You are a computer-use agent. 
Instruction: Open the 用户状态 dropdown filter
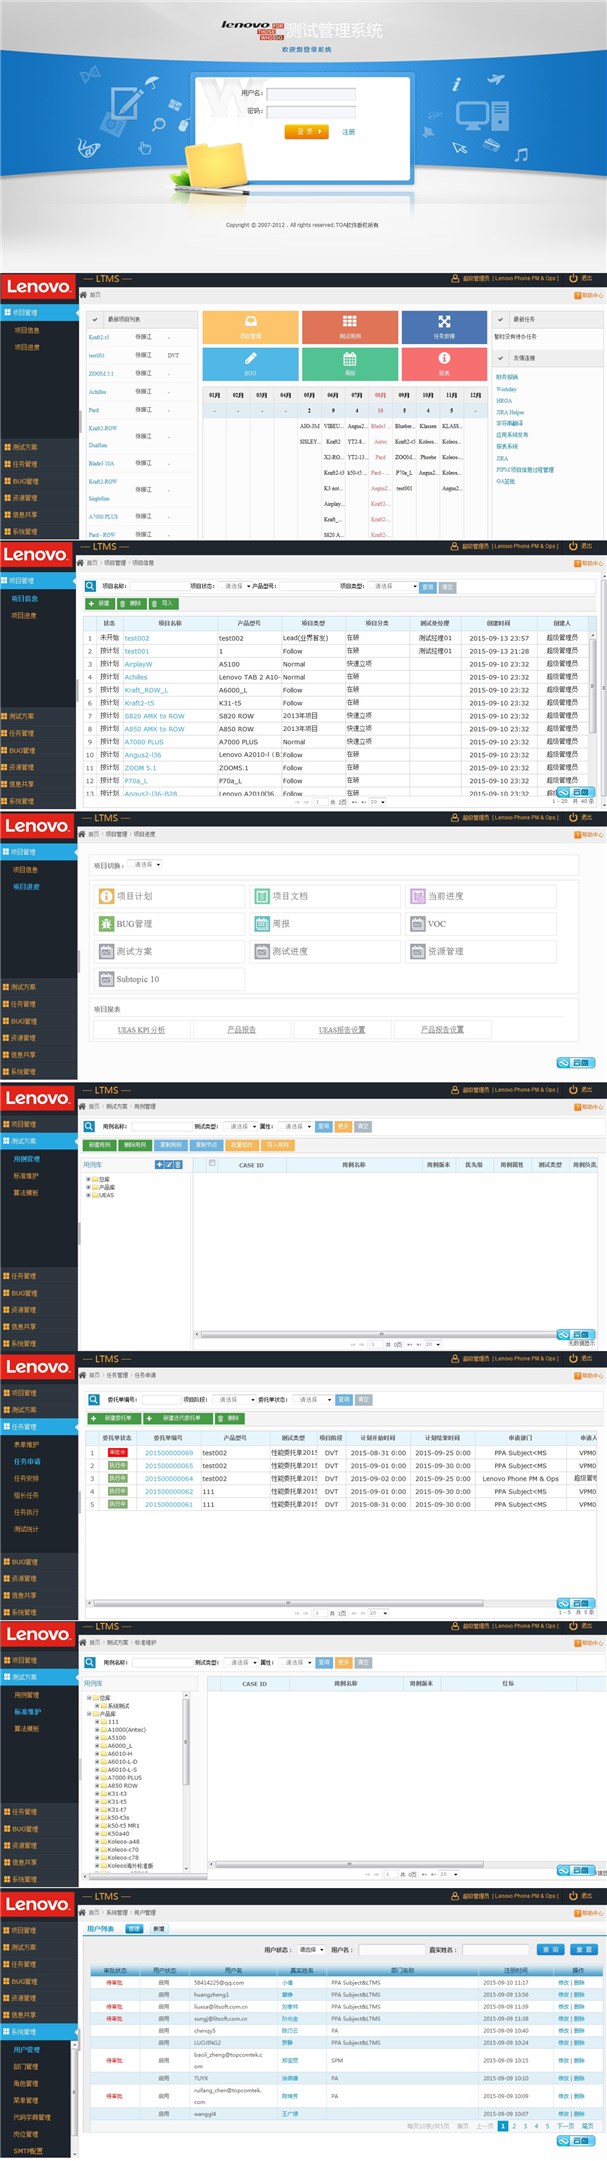311,1949
